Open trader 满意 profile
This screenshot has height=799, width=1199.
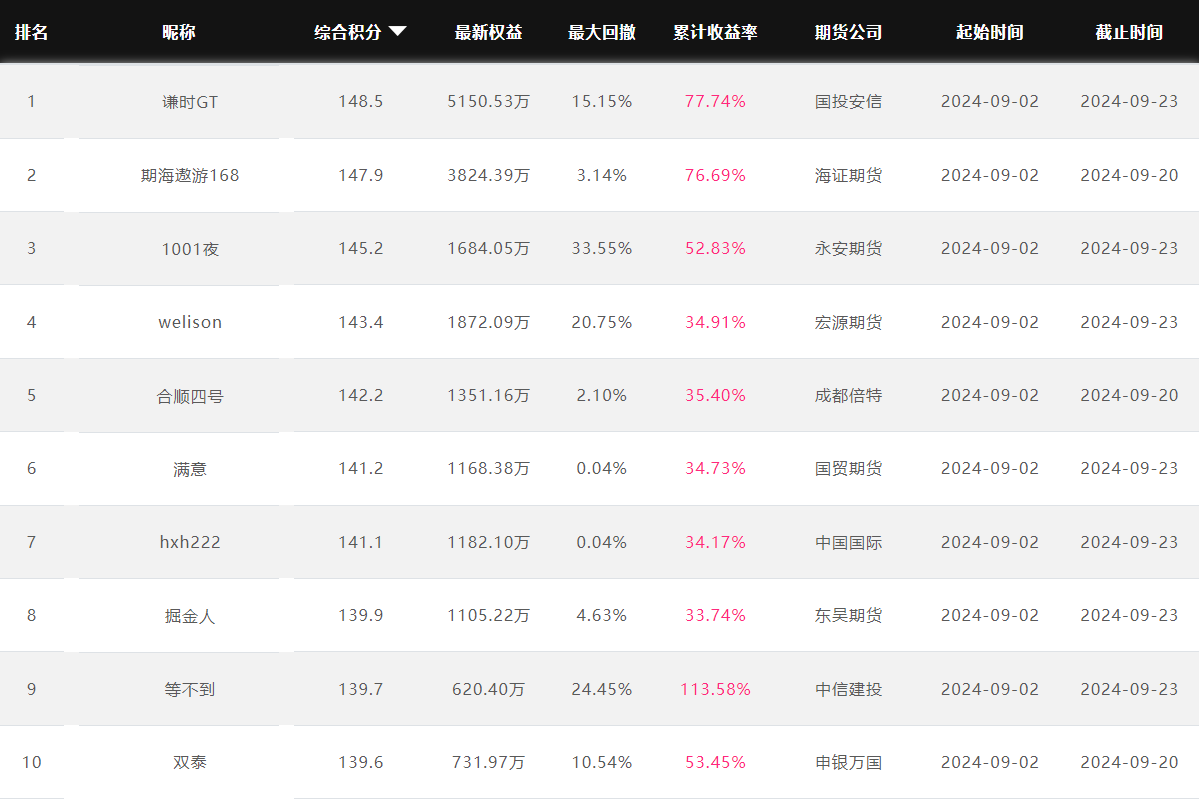(190, 469)
